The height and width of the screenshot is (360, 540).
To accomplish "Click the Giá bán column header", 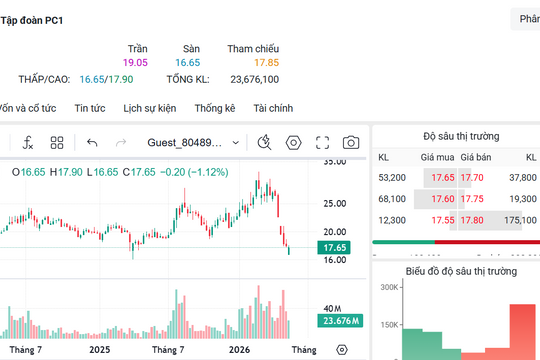I will coord(476,157).
